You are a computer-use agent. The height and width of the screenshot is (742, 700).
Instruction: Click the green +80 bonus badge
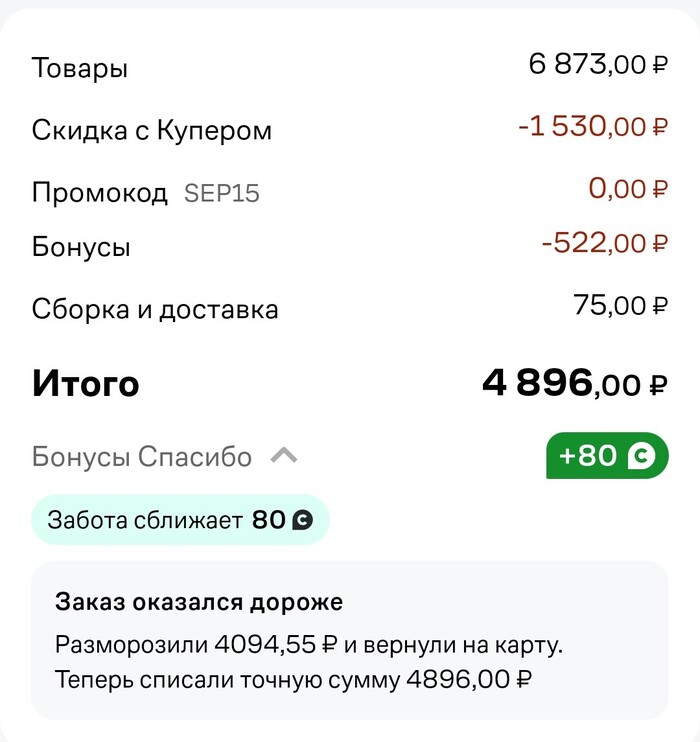[x=606, y=456]
